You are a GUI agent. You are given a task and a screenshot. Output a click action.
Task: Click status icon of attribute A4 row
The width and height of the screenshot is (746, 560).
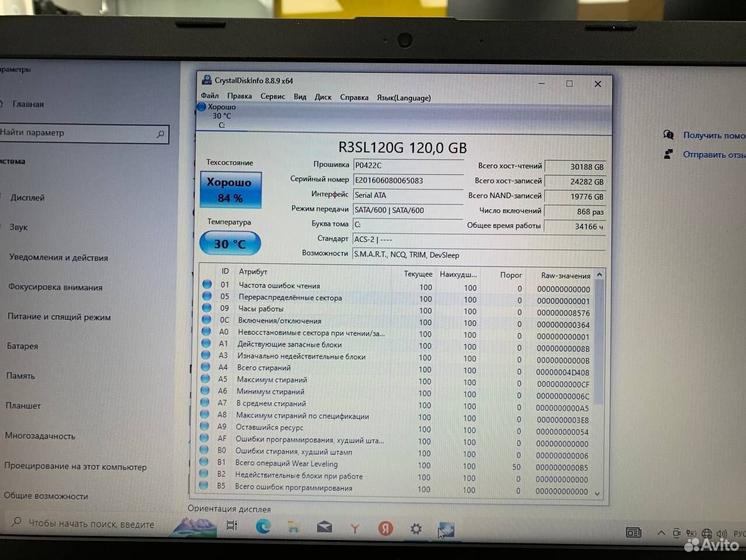tap(206, 367)
